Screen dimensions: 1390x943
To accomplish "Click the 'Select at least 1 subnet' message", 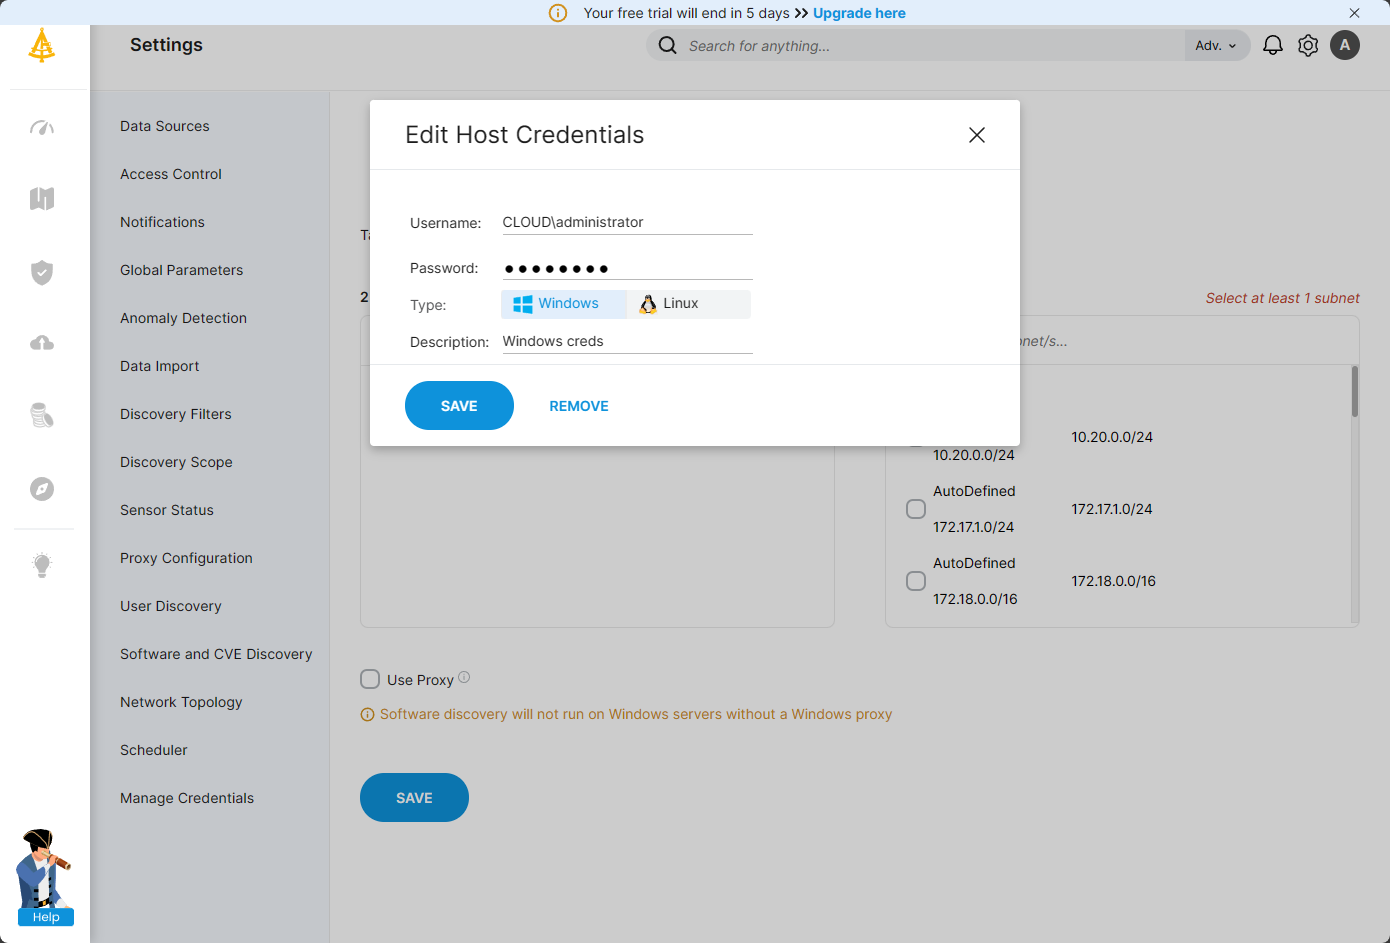I will [x=1283, y=298].
